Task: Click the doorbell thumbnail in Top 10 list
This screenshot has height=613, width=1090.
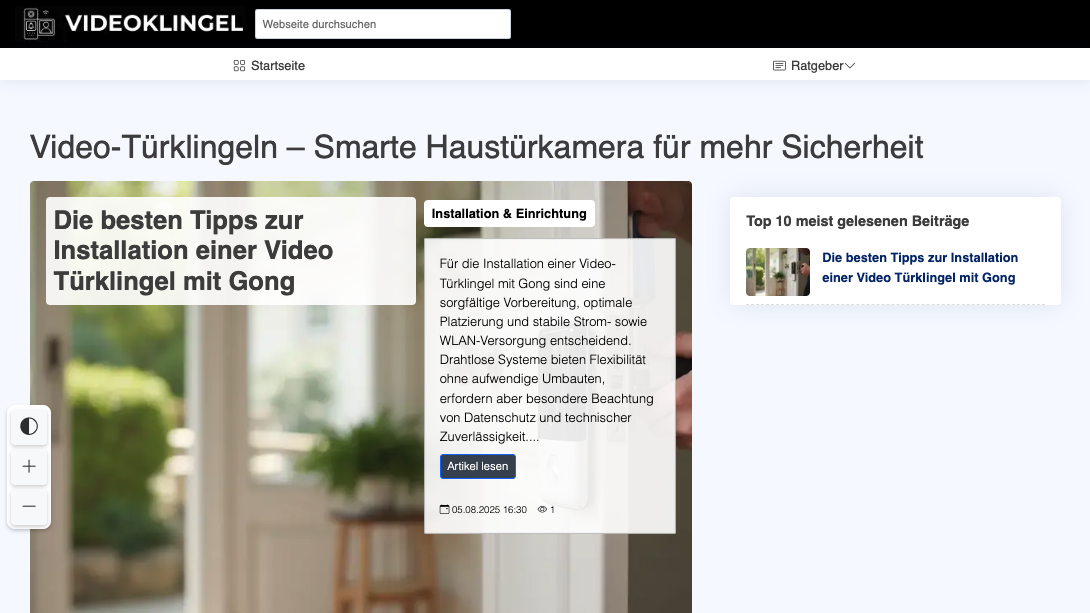Action: [777, 272]
